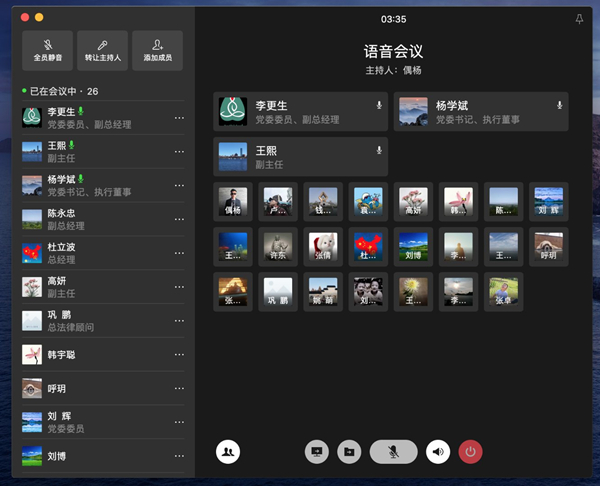
Task: Select 陈永忠 in the member list
Action: 103,219
